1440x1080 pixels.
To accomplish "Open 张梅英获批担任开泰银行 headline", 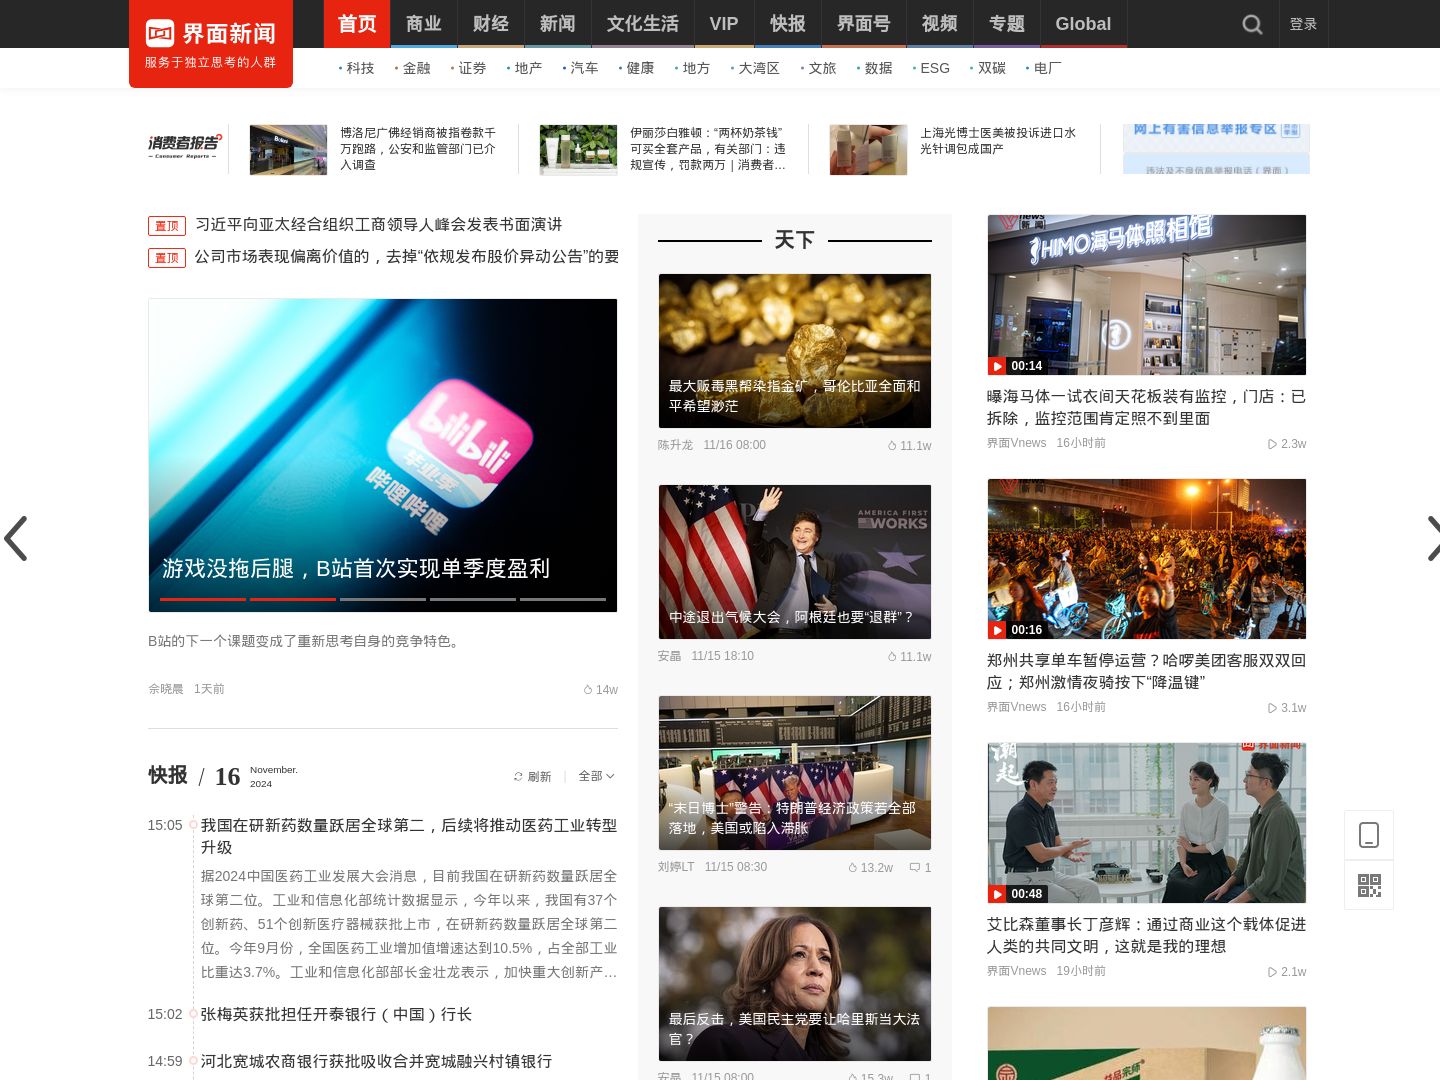I will (336, 1014).
